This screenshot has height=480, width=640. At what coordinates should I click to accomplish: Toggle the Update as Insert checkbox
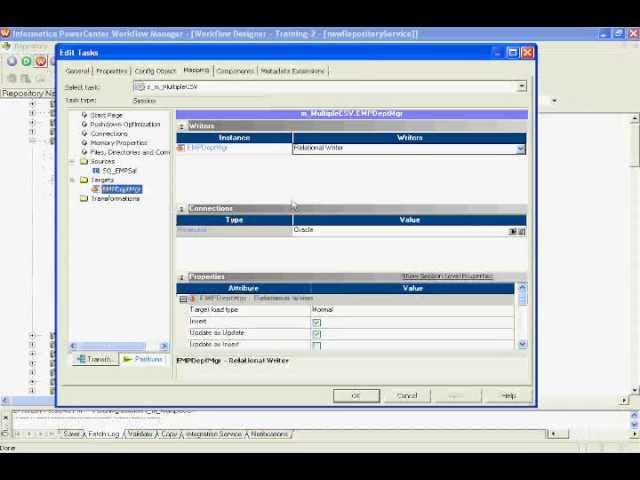pyautogui.click(x=316, y=345)
